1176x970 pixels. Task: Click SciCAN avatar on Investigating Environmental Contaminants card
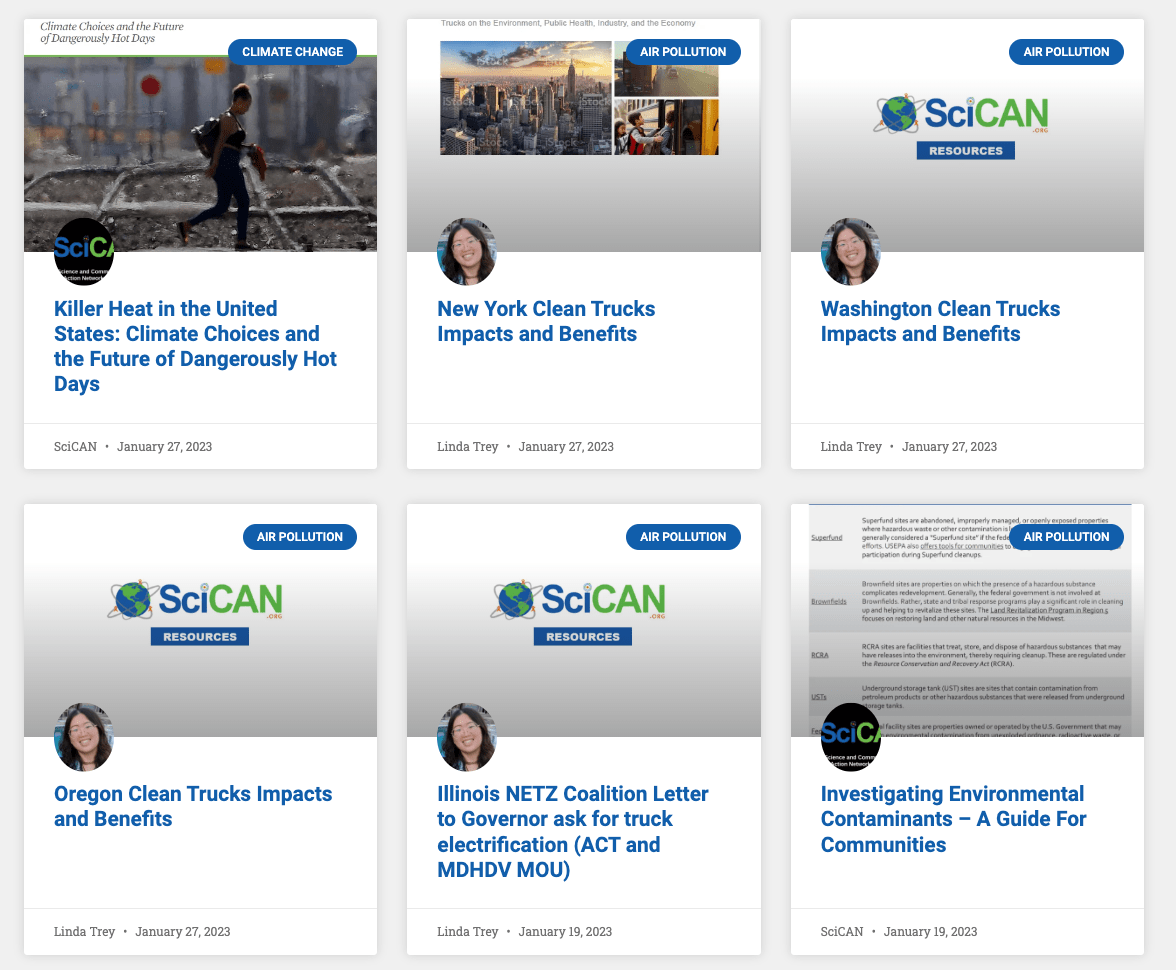point(851,737)
